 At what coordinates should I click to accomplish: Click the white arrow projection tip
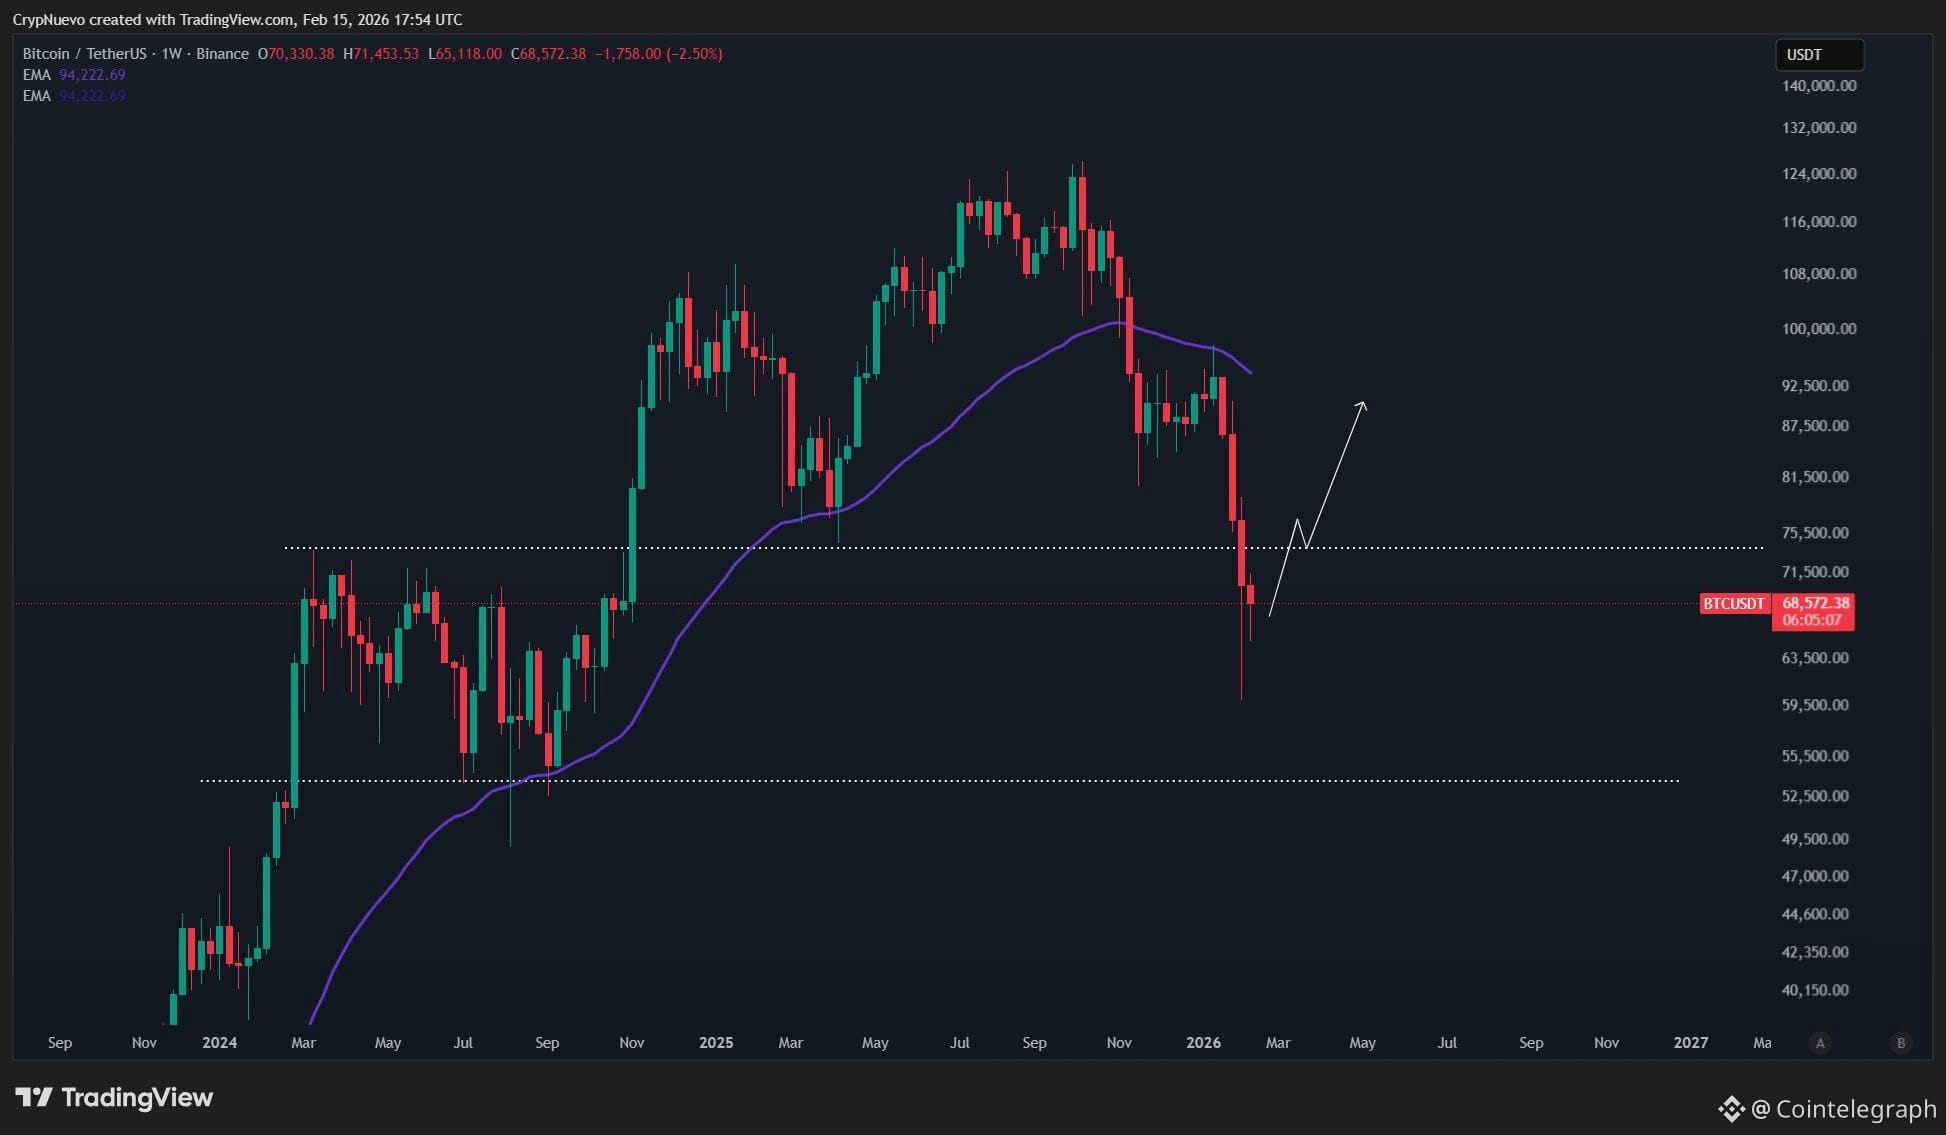pyautogui.click(x=1363, y=404)
